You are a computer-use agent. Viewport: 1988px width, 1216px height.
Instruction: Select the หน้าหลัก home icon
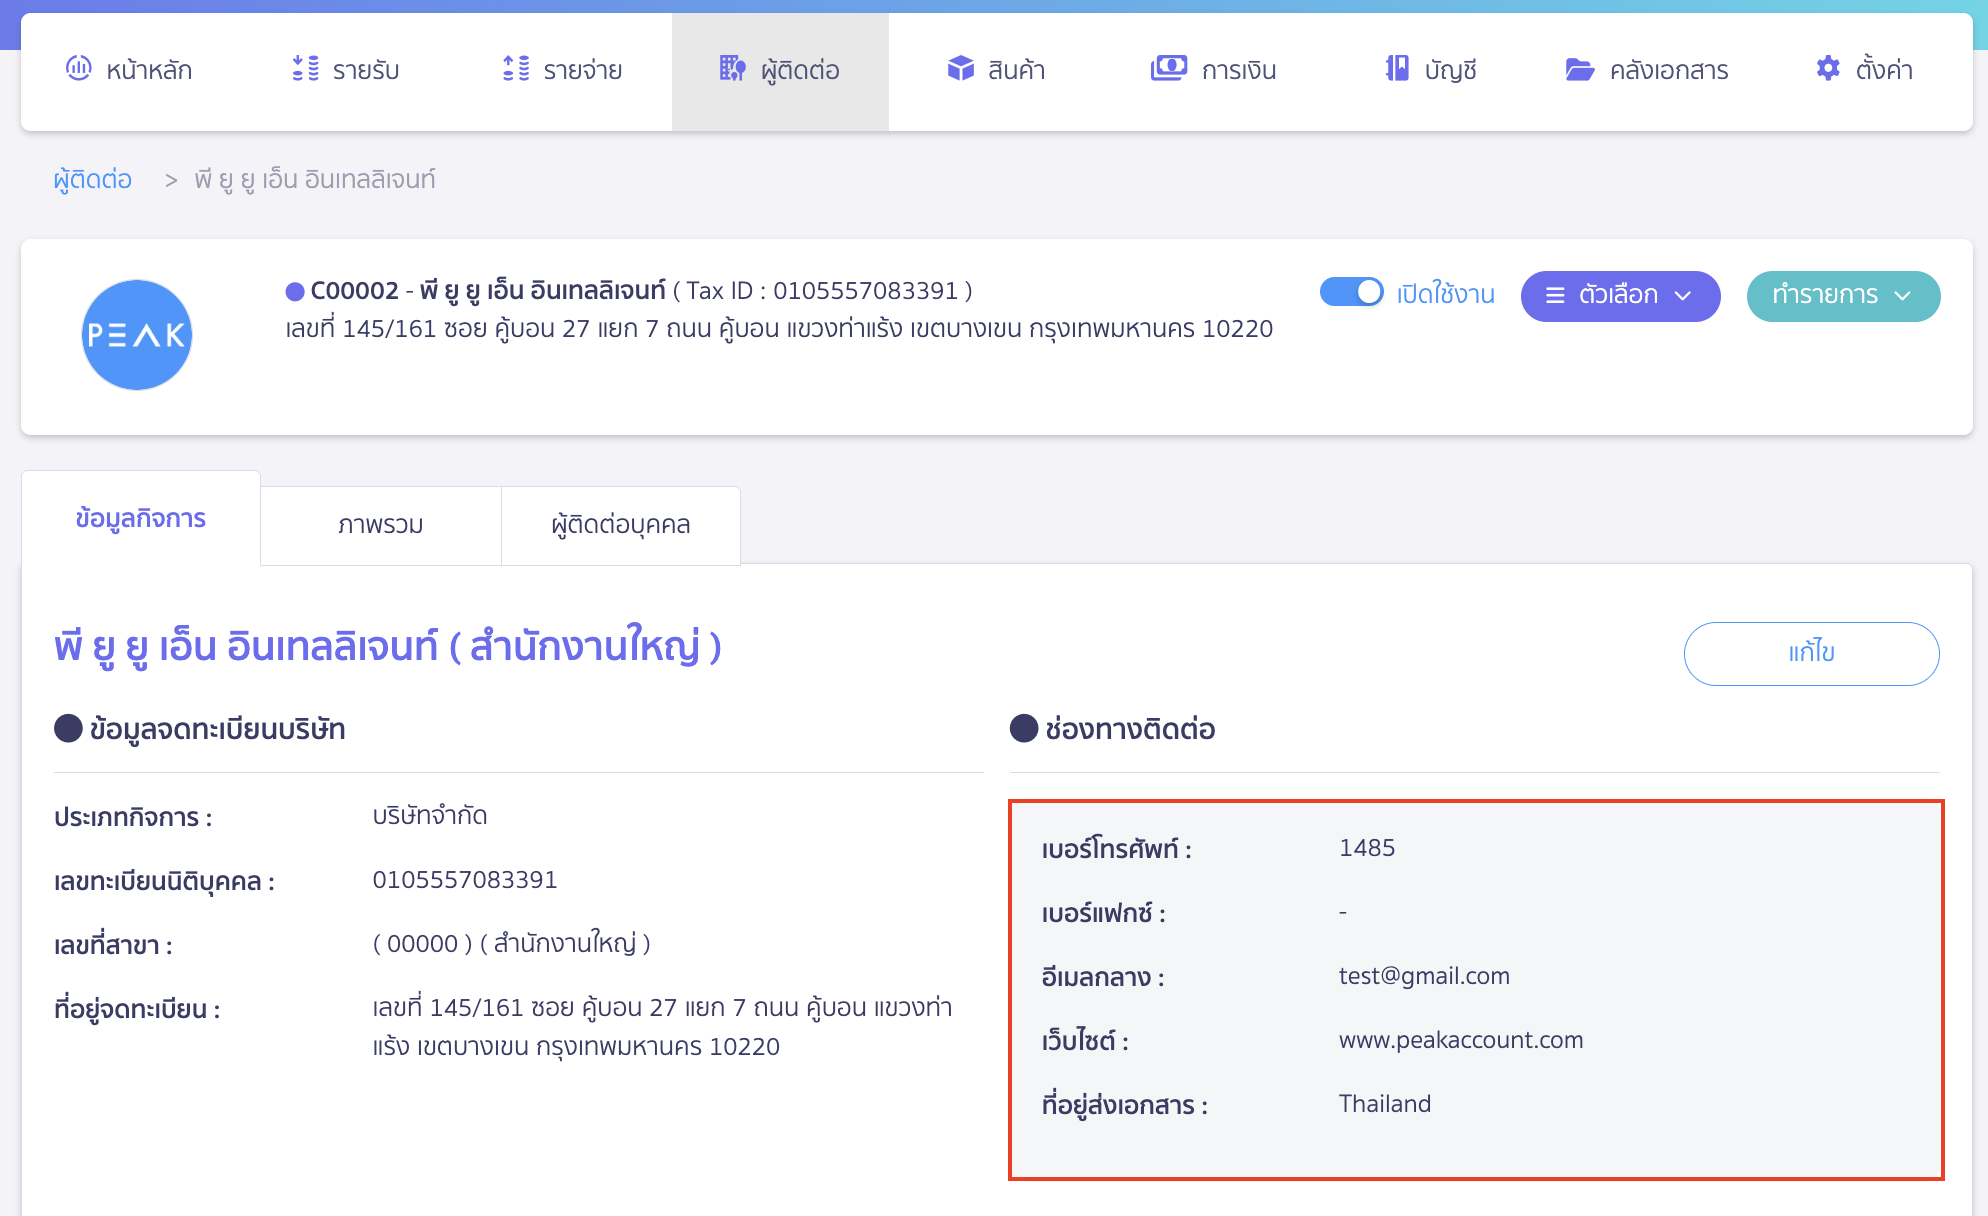click(x=79, y=69)
